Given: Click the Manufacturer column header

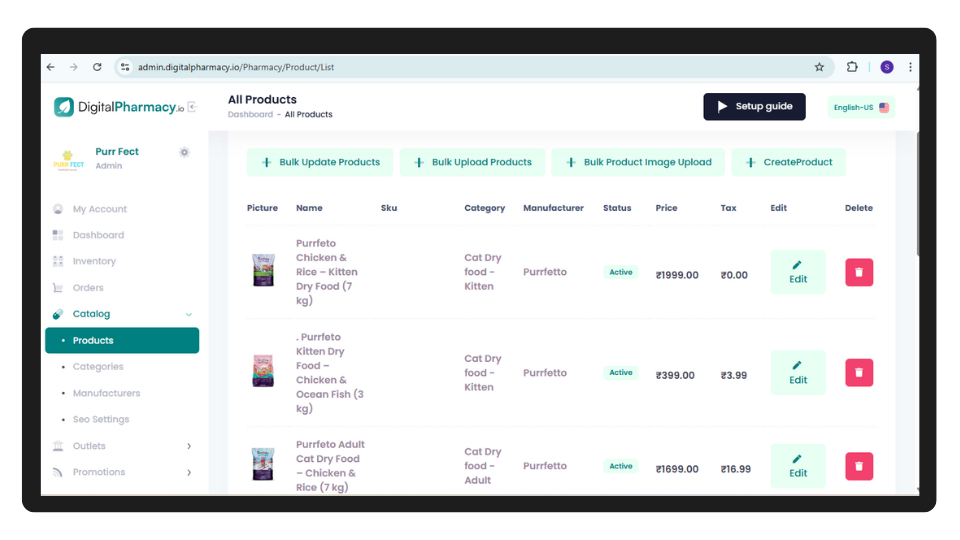Looking at the screenshot, I should pos(553,208).
